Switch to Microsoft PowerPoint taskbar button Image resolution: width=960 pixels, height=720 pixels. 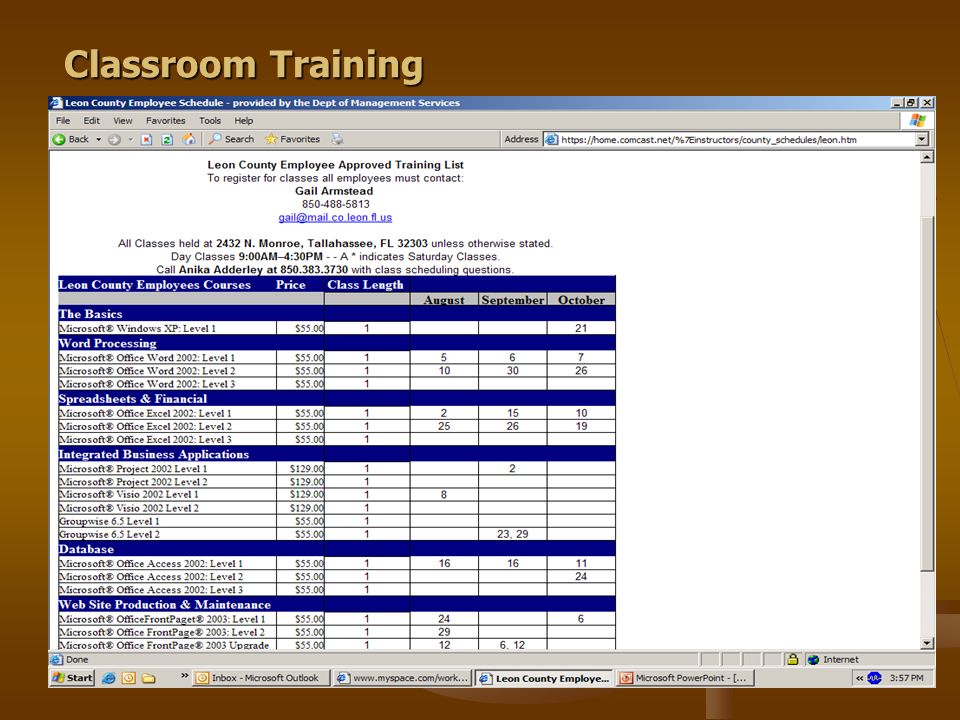tap(685, 678)
